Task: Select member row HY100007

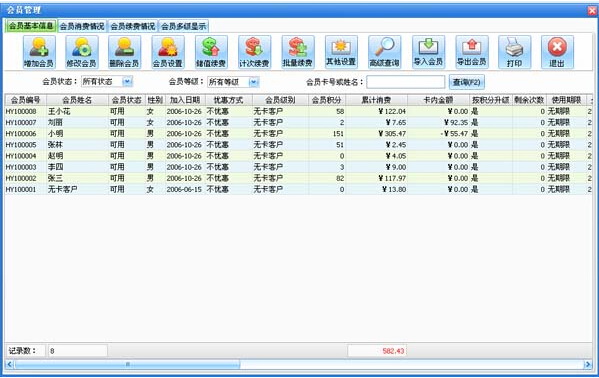Action: pos(298,122)
